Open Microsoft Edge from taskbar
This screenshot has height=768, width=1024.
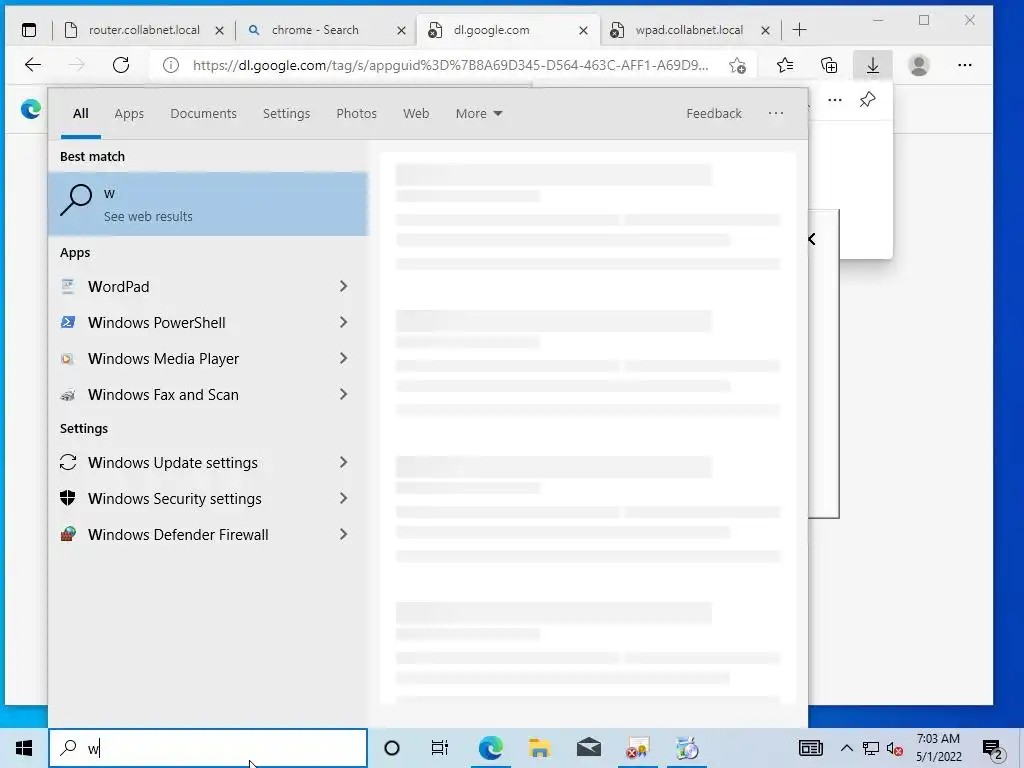[x=490, y=748]
